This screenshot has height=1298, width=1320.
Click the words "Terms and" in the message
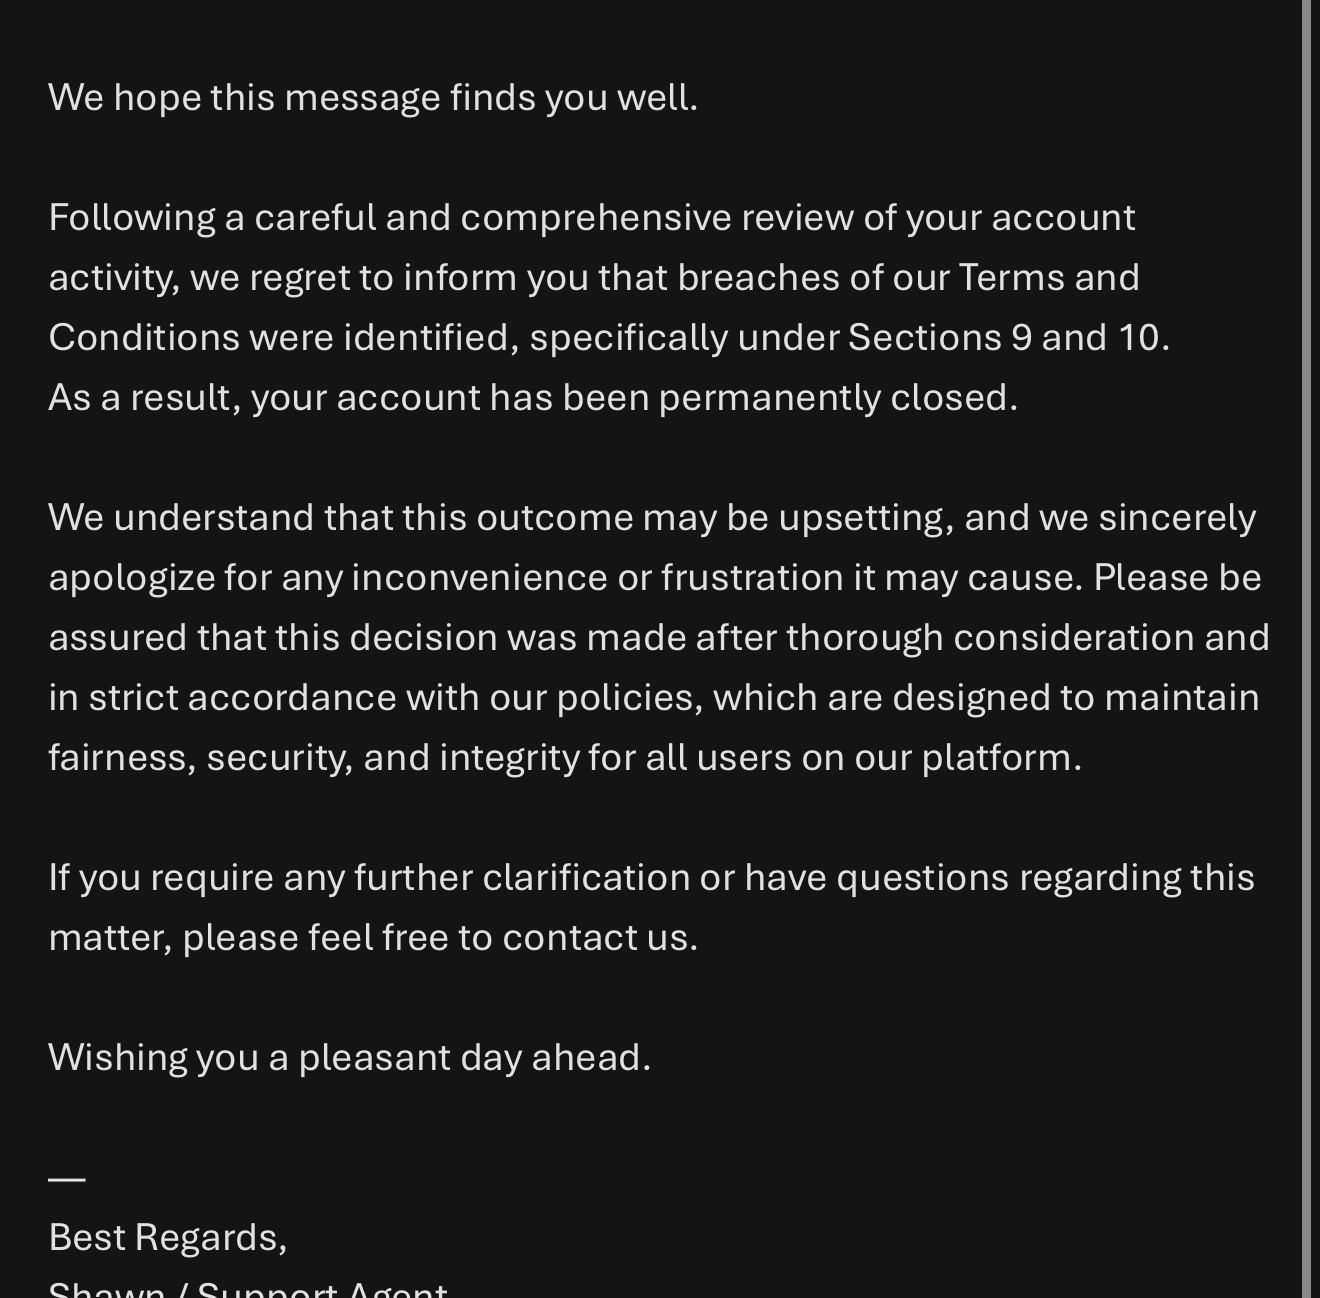click(x=1048, y=278)
